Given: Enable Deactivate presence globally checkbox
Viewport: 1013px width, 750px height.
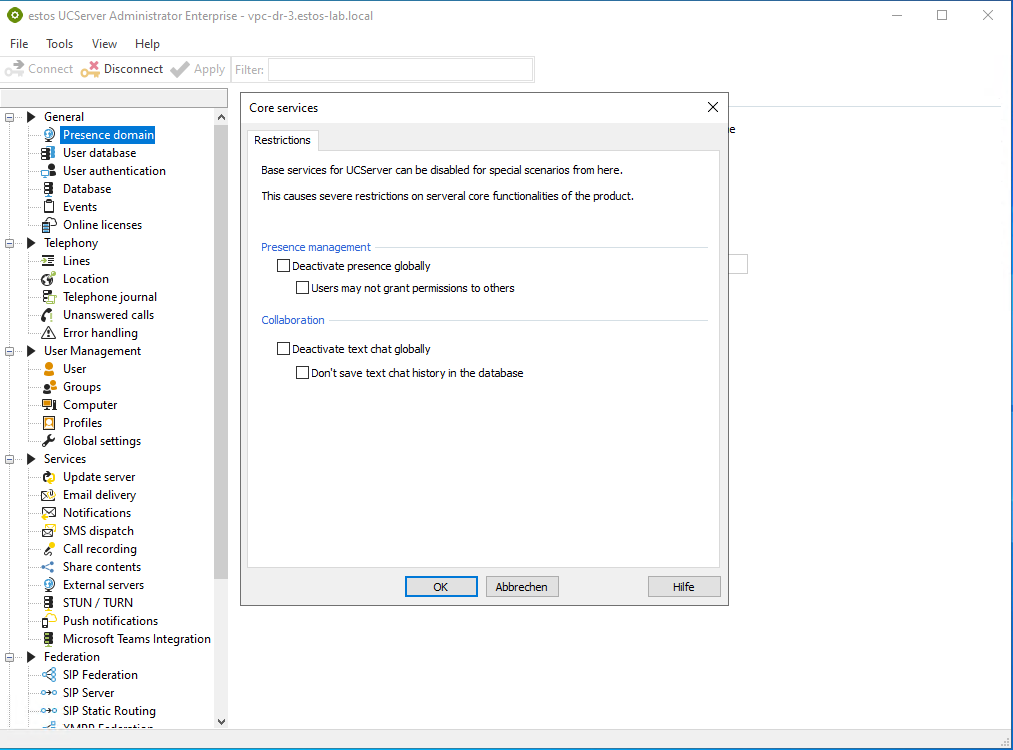Looking at the screenshot, I should pos(283,267).
